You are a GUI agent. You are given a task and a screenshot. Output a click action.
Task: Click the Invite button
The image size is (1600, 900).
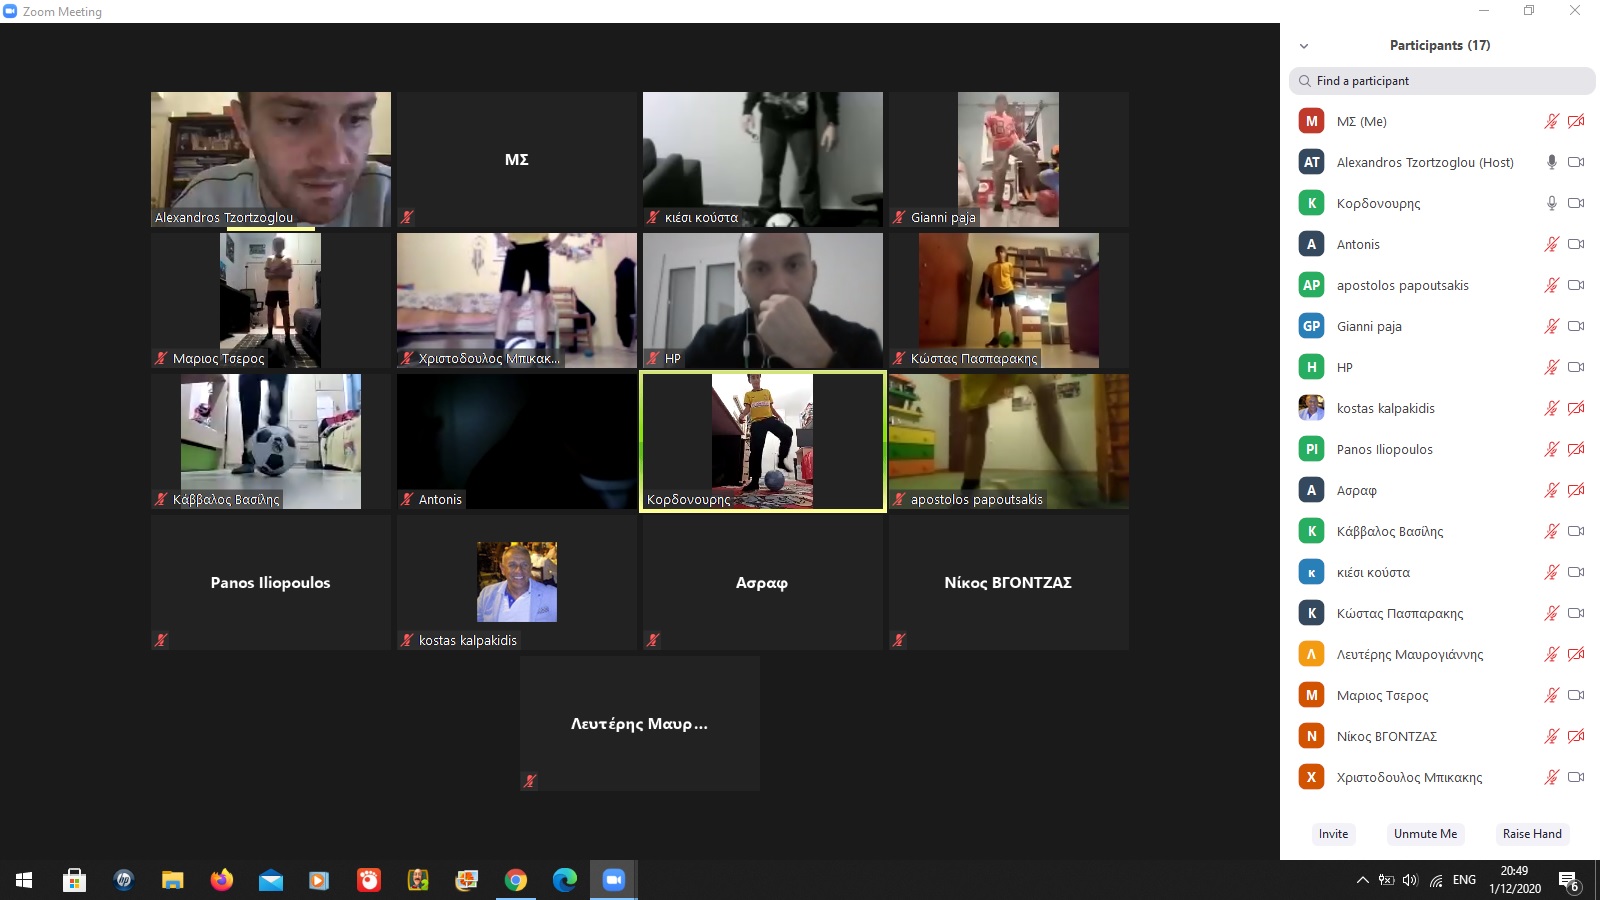pyautogui.click(x=1333, y=834)
